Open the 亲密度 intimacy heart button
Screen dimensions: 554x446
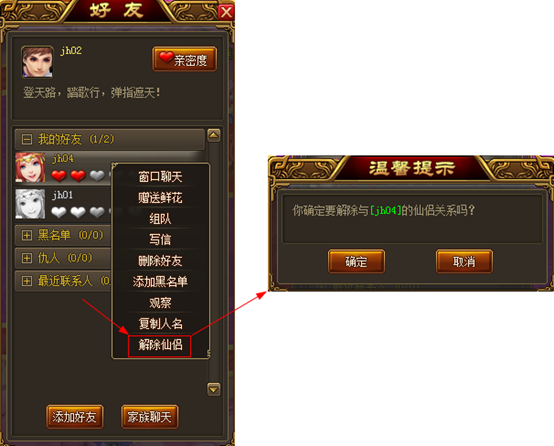tap(184, 59)
